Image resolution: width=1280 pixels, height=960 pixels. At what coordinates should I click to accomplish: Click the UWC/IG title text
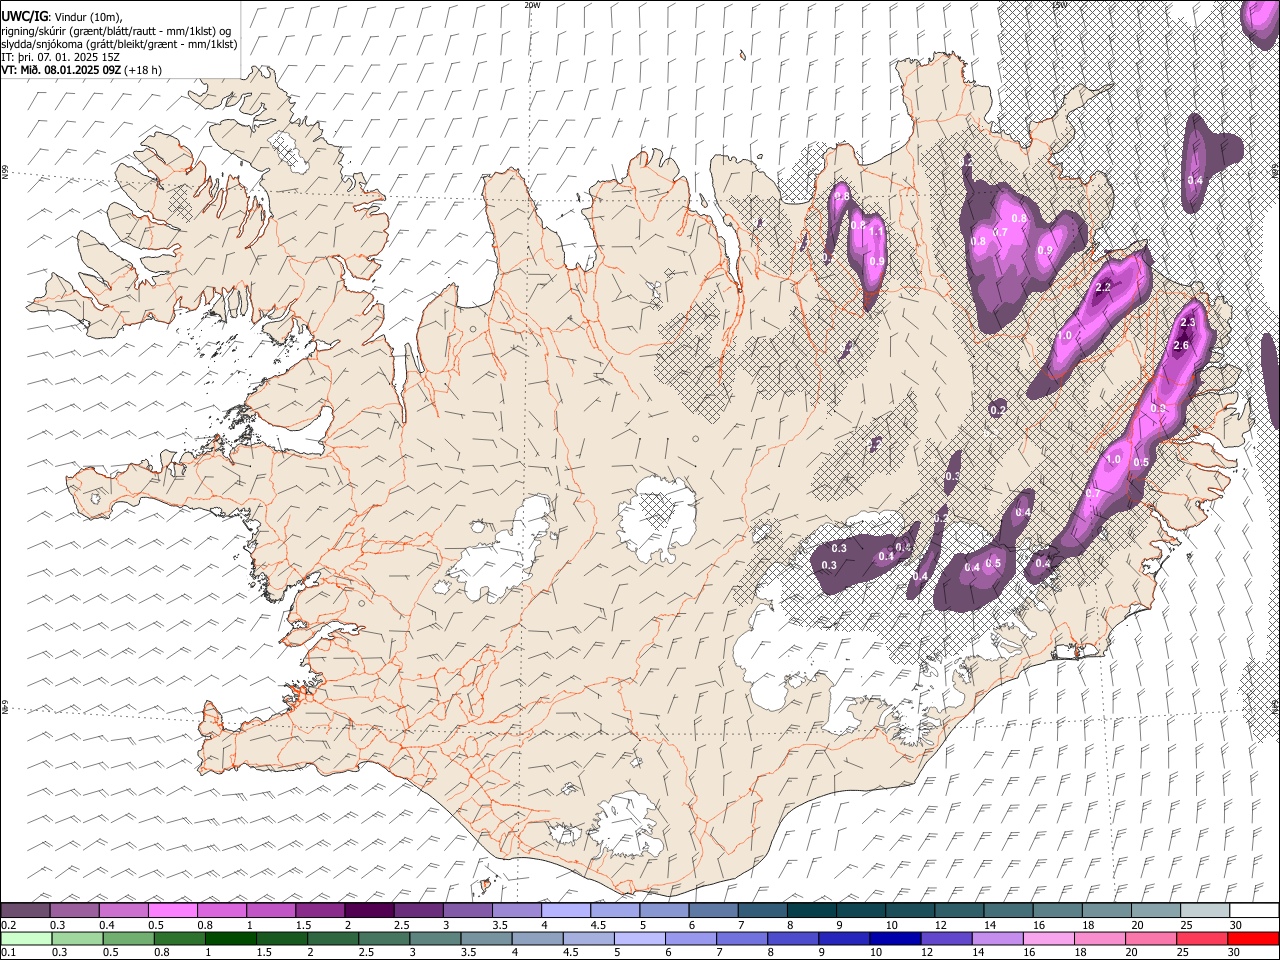[24, 17]
